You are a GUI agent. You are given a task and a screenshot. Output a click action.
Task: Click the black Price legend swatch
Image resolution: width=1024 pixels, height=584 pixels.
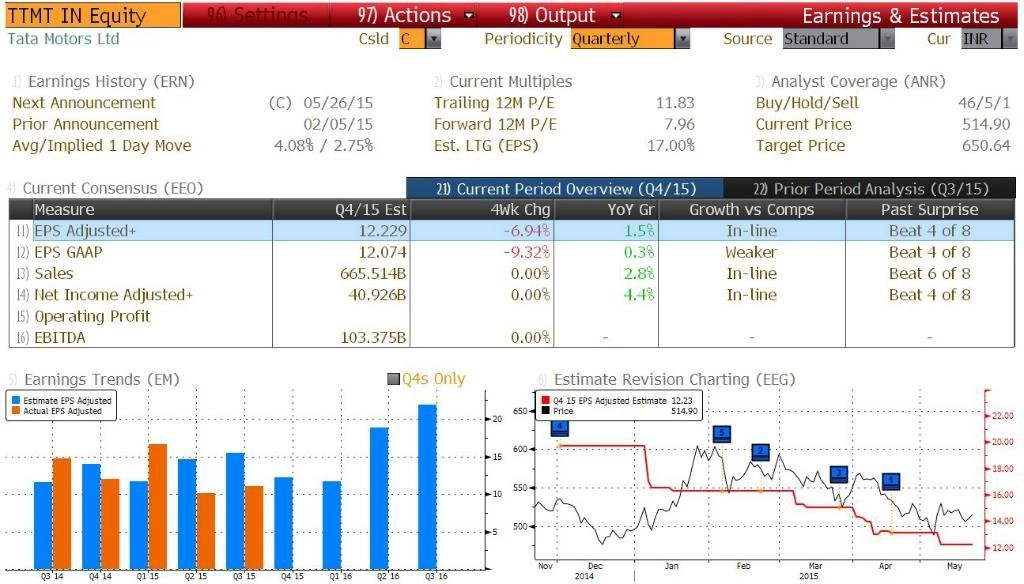click(545, 411)
